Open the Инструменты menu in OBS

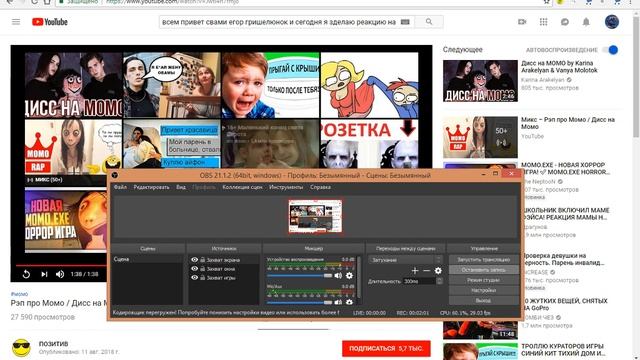coord(286,187)
